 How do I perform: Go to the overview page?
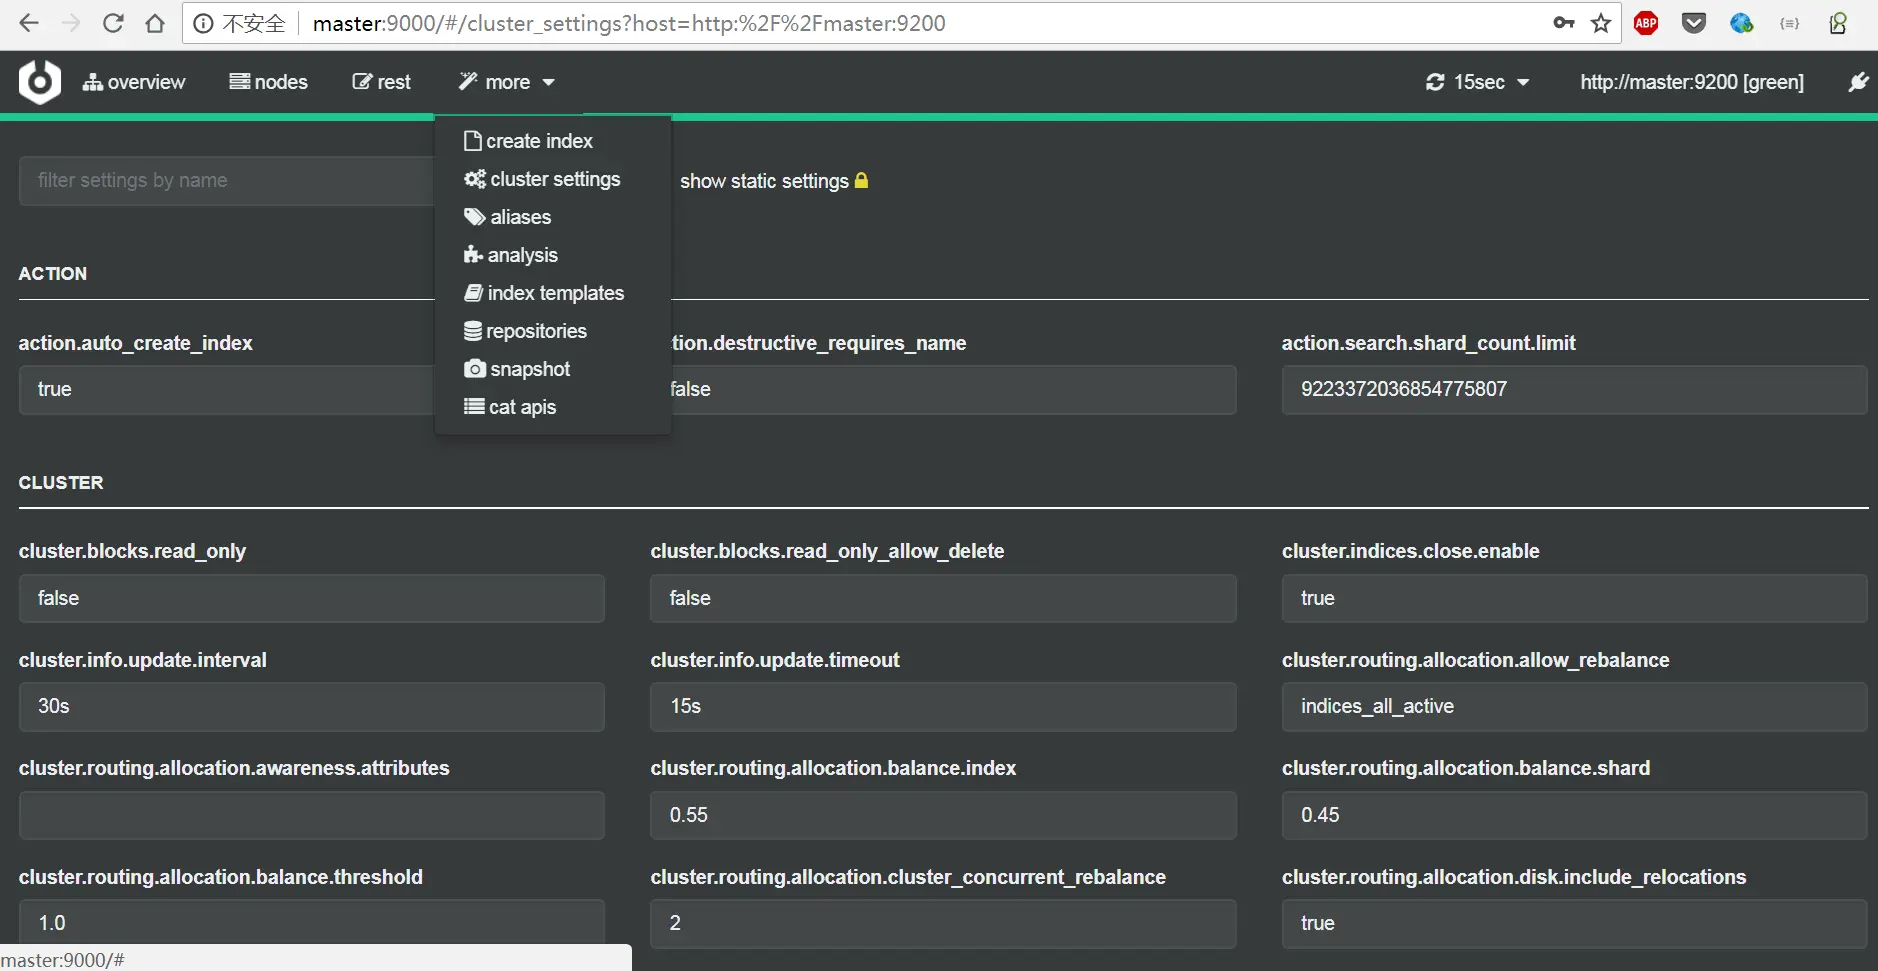(134, 82)
